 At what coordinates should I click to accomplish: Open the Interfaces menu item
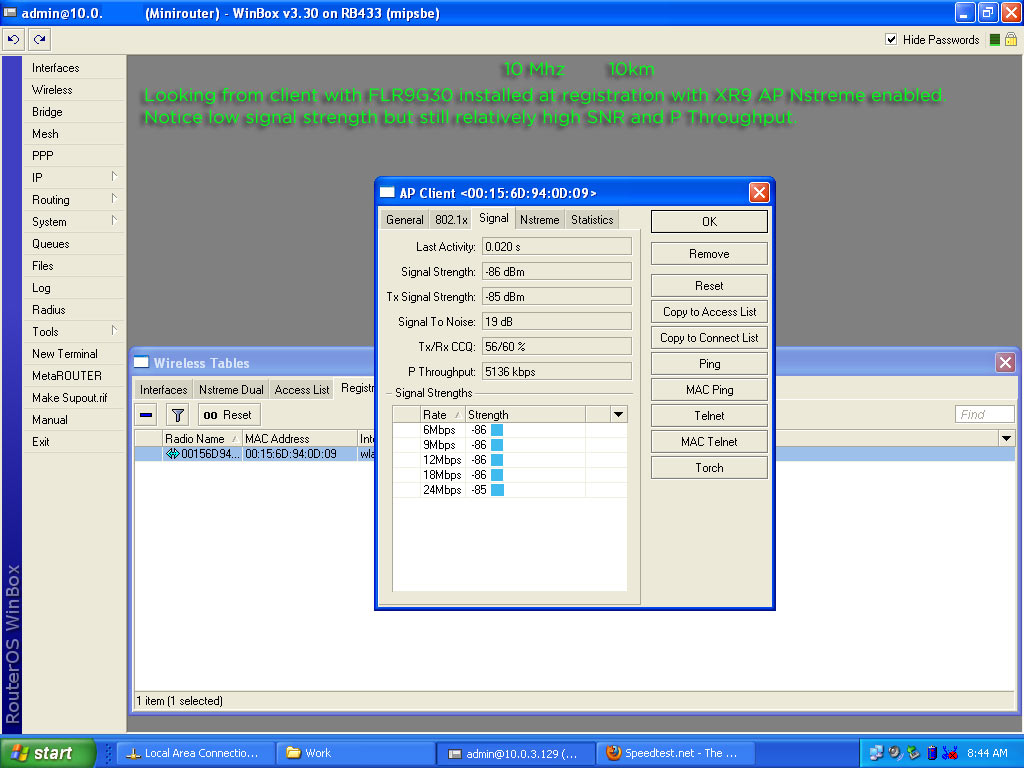56,68
